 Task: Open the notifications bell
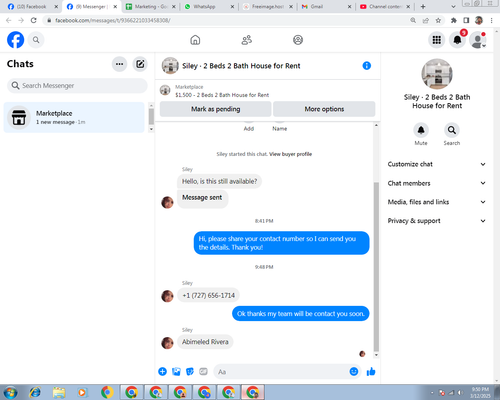coord(457,40)
